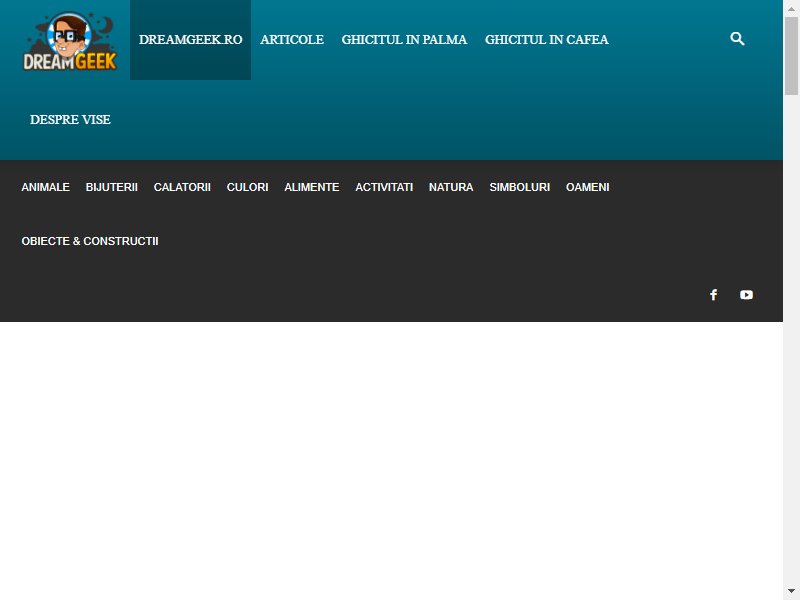Click the scrollbar up arrow

click(x=791, y=8)
